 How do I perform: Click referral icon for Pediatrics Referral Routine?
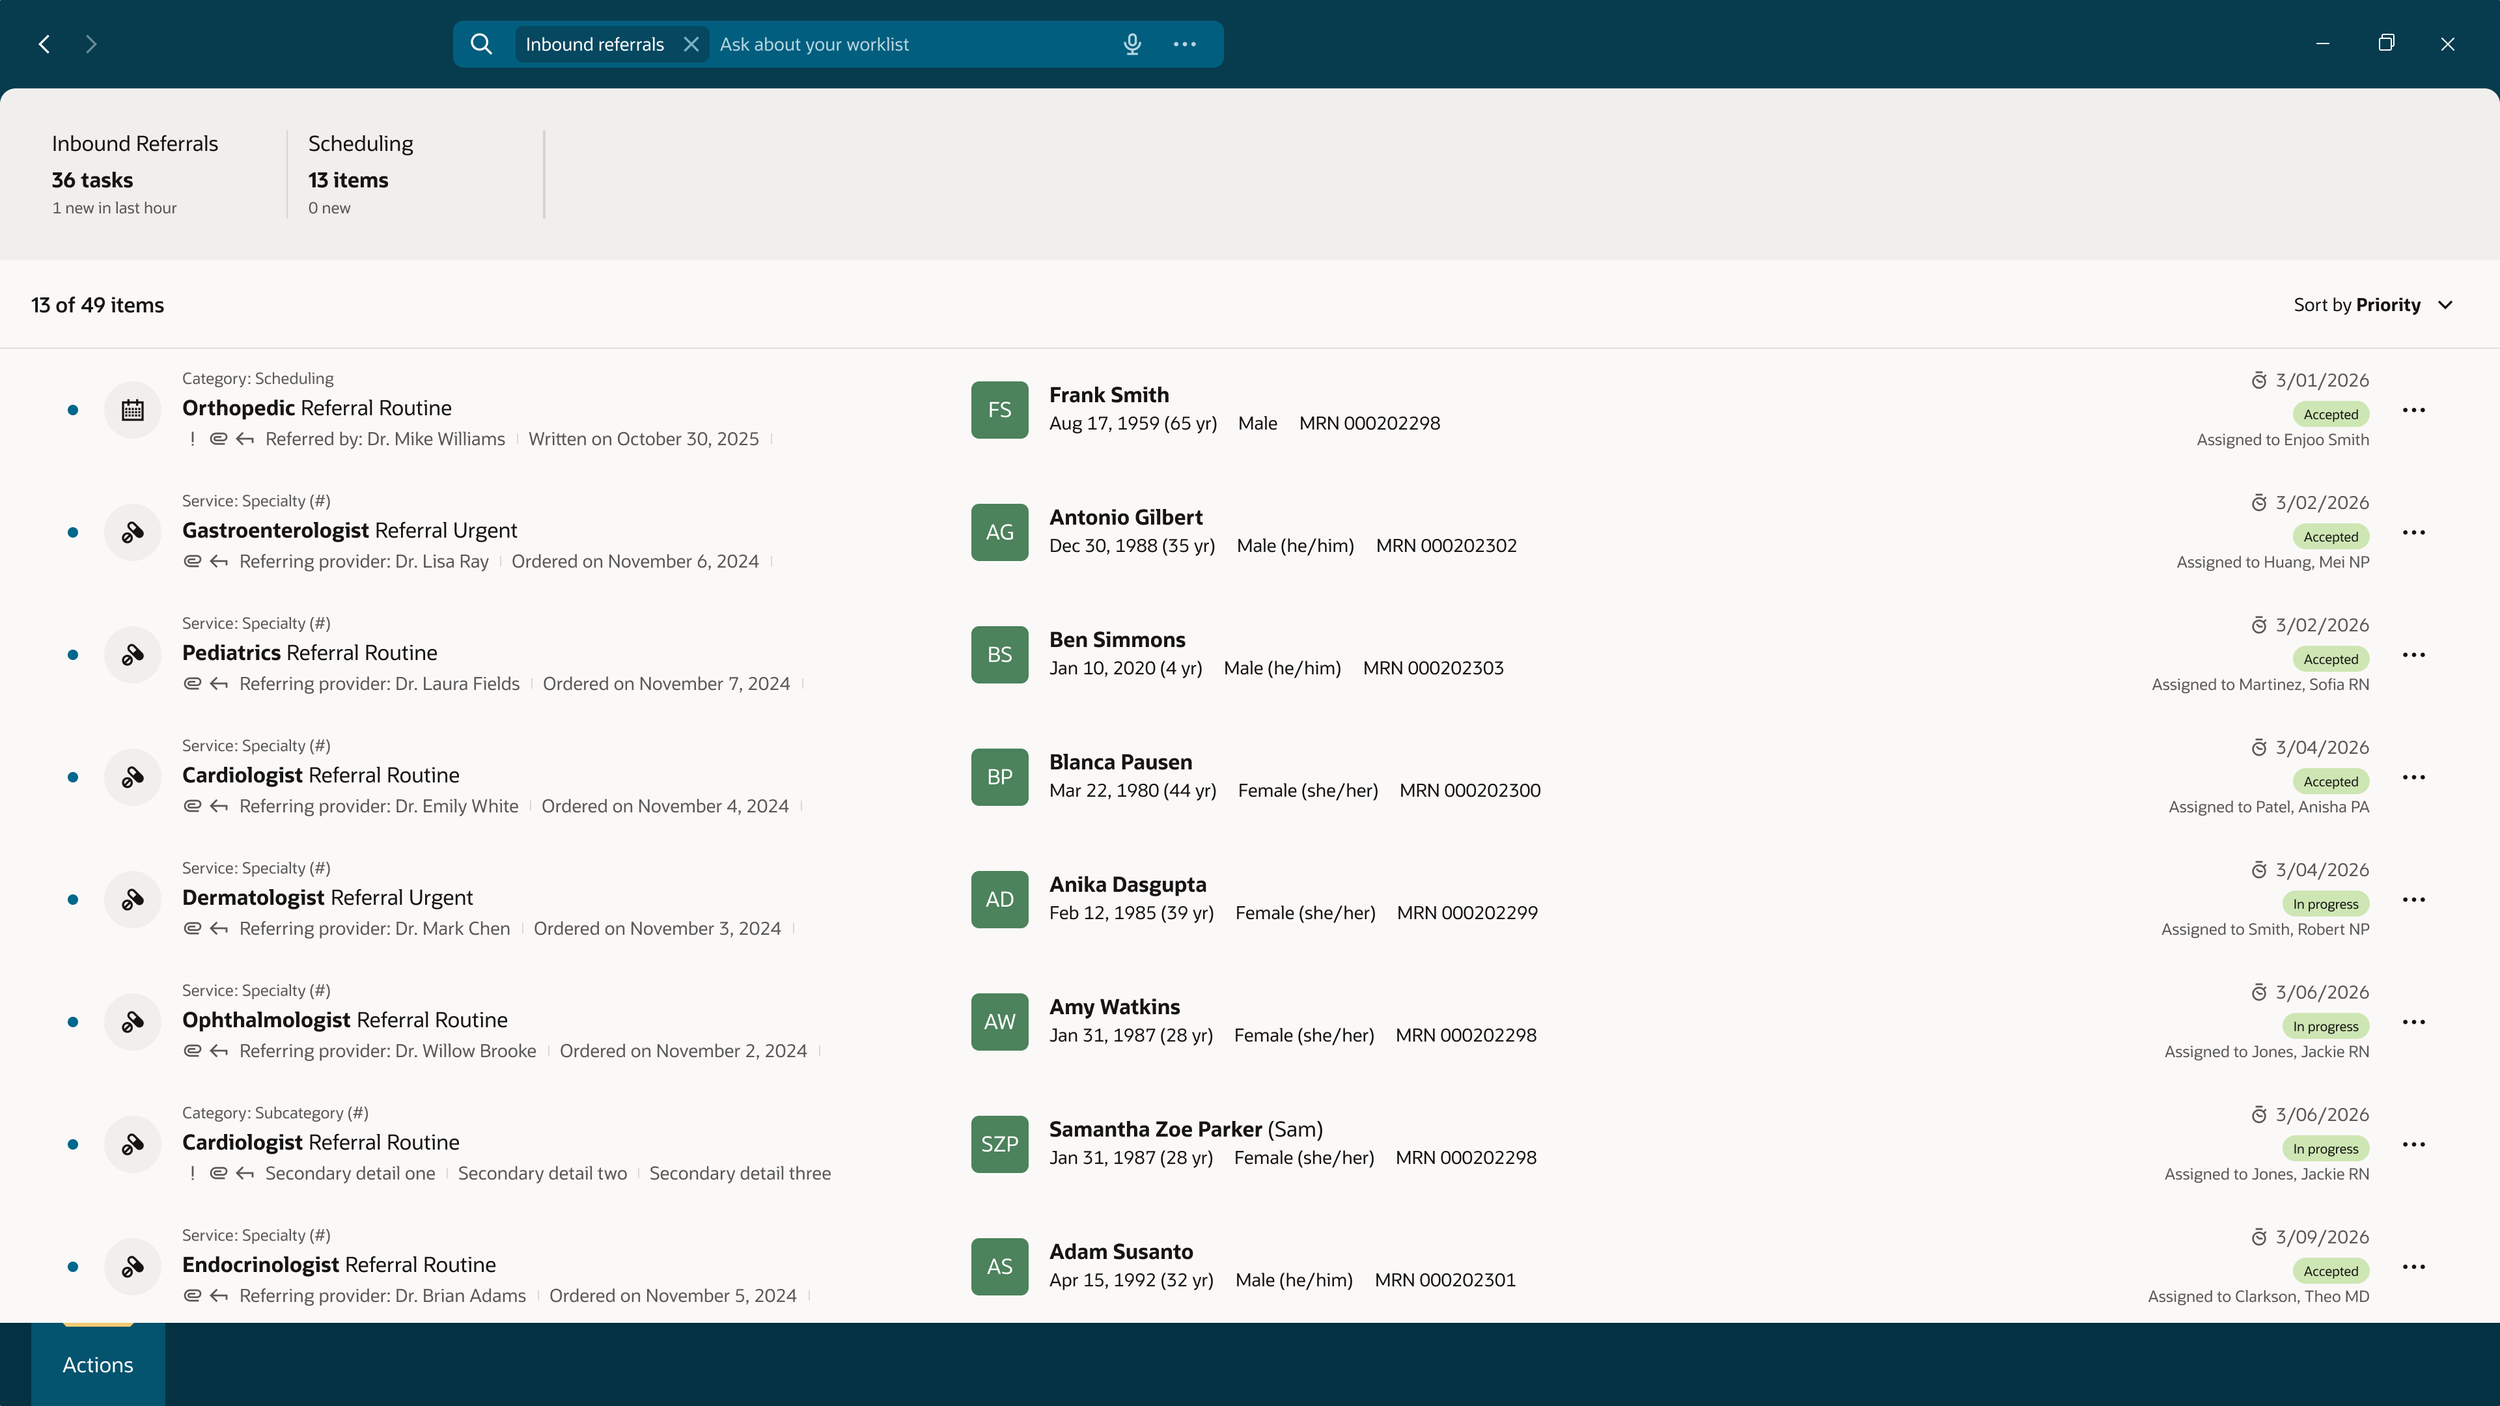(133, 655)
